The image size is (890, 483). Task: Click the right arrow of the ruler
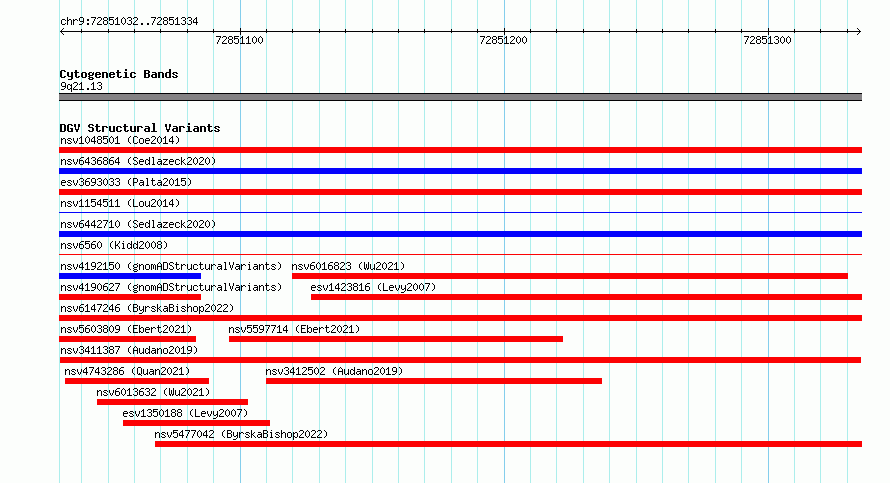pyautogui.click(x=859, y=32)
